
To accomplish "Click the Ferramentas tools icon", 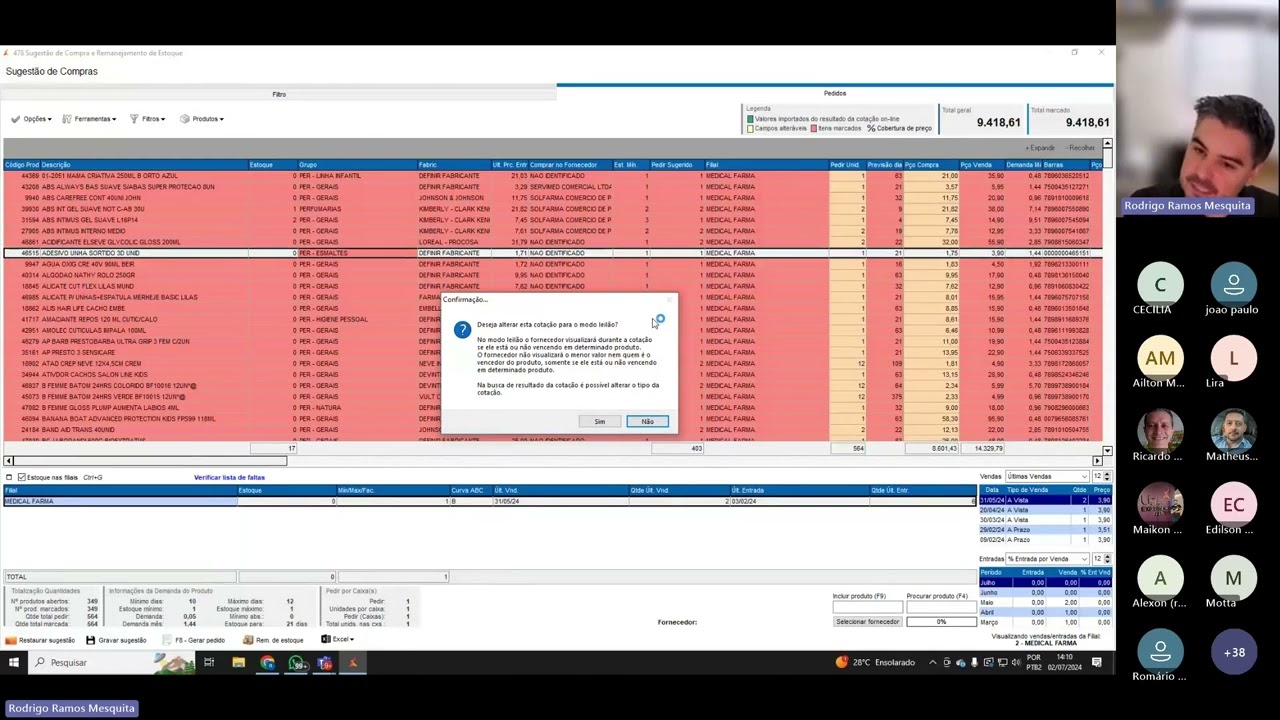I will pos(67,119).
